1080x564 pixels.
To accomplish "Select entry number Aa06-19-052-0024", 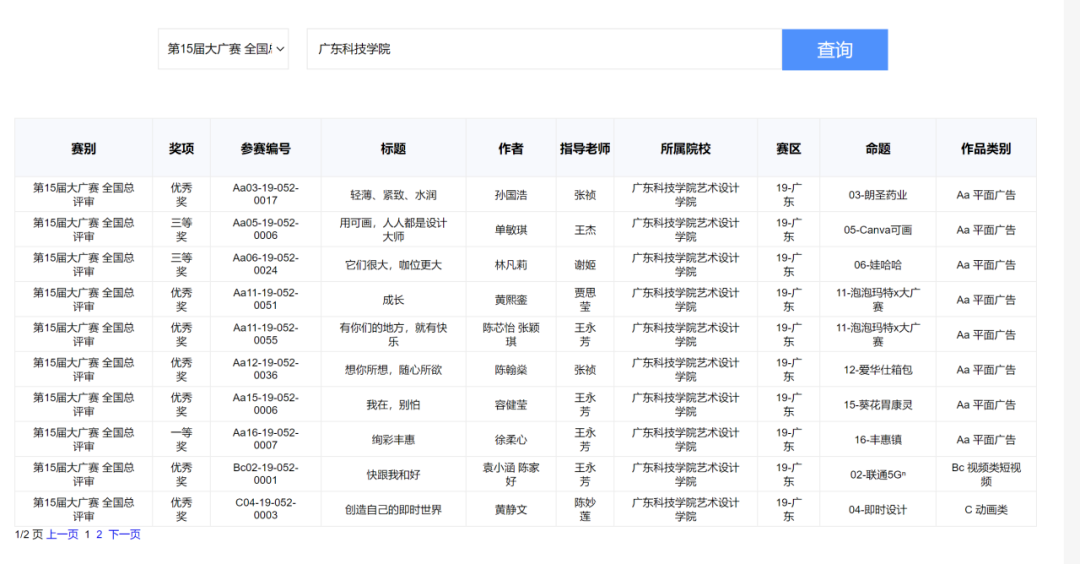I will click(265, 264).
